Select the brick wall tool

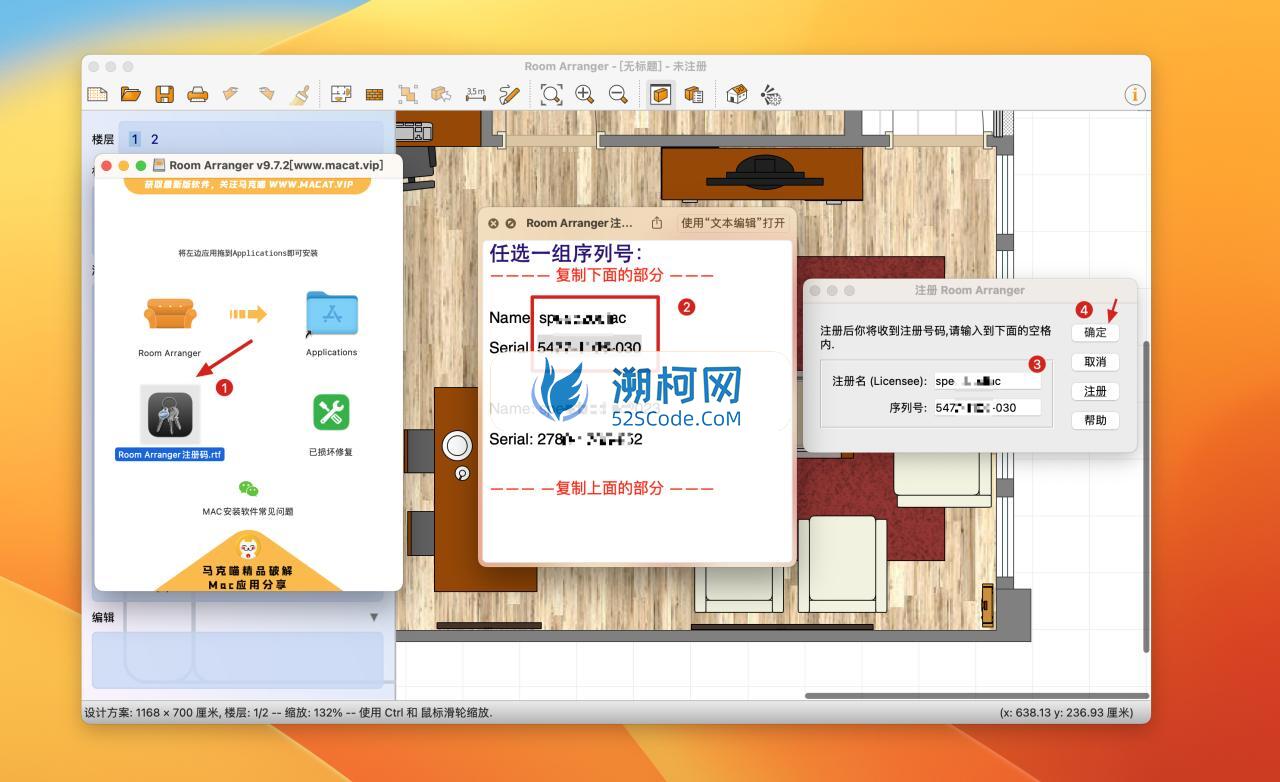374,94
